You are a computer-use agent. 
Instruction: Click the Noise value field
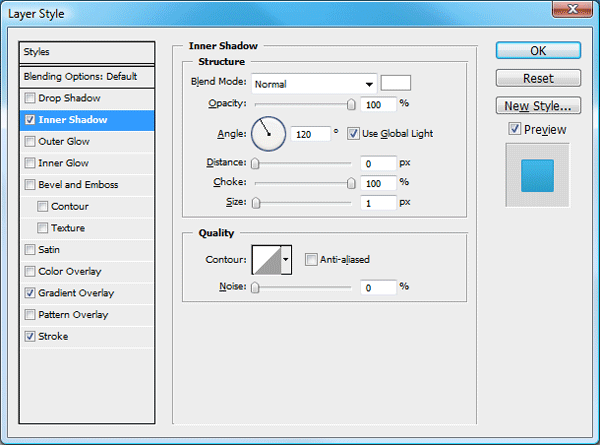pos(378,288)
